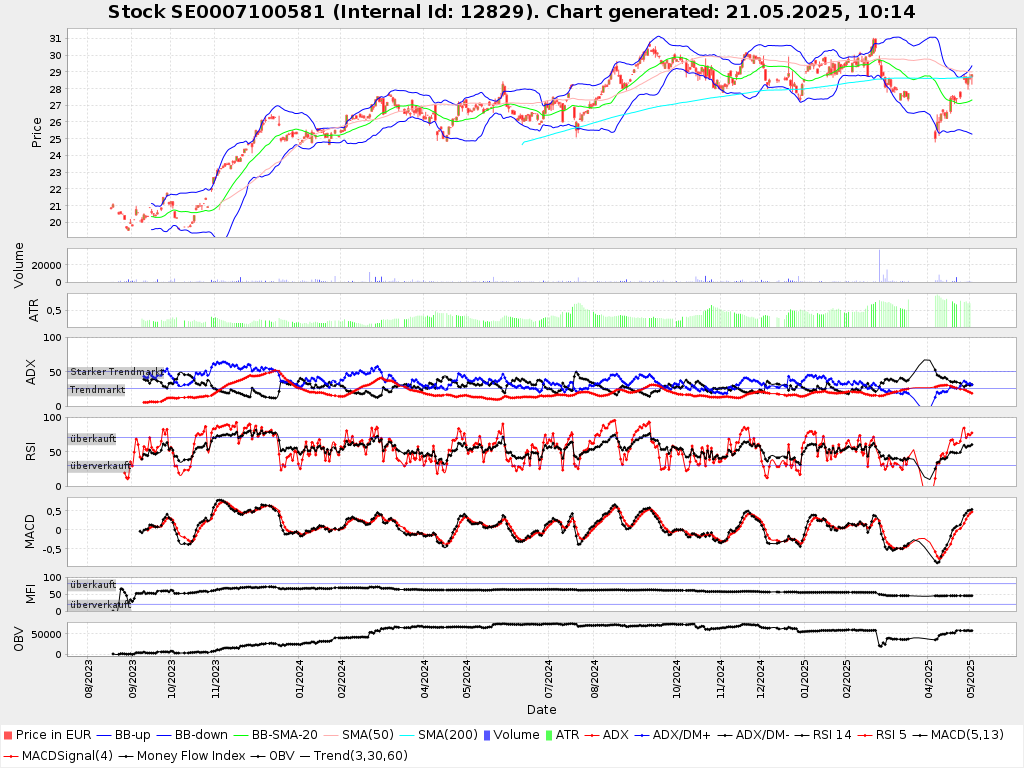Click the 07/2024 date tick label
The height and width of the screenshot is (768, 1024).
pos(549,679)
